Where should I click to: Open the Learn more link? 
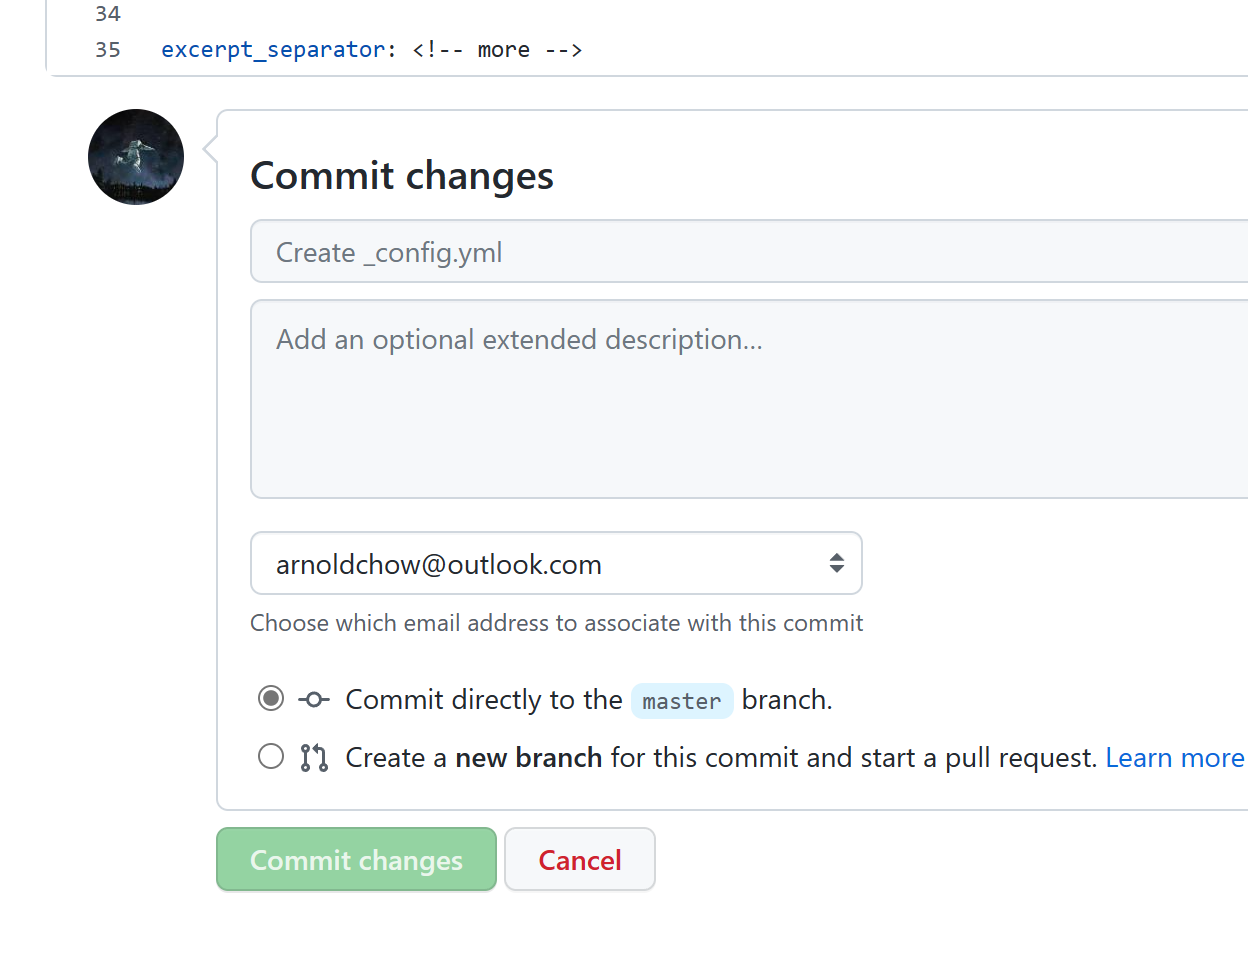pos(1174,758)
